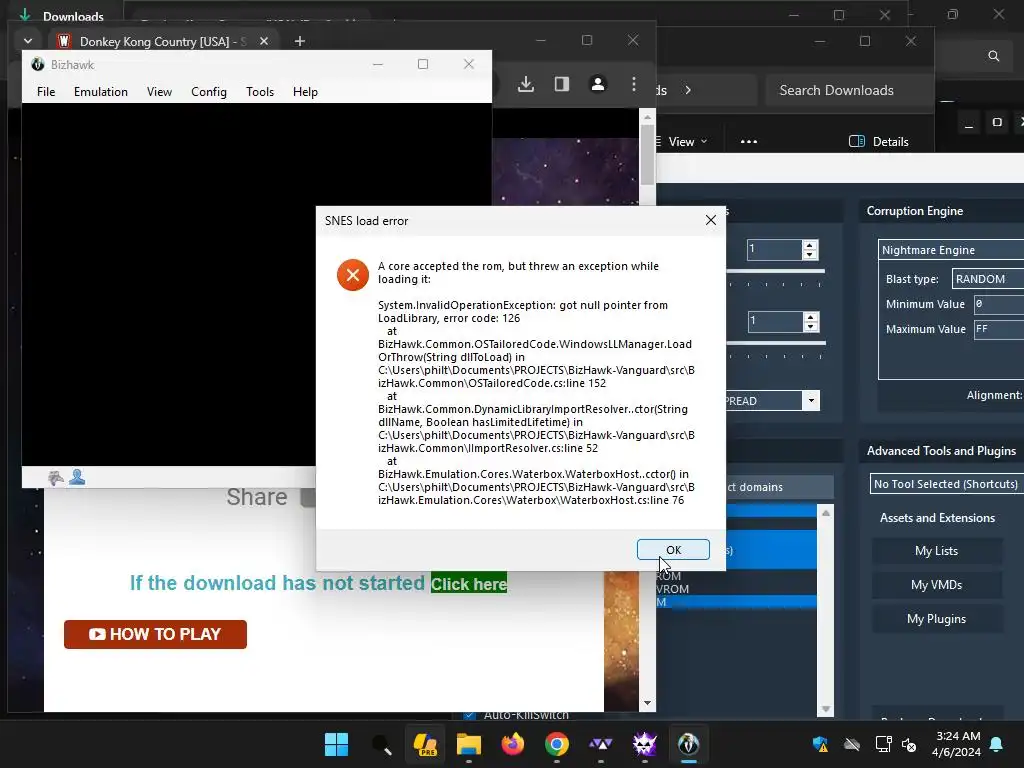This screenshot has height=768, width=1024.
Task: Click the My Lists button
Action: coord(936,551)
